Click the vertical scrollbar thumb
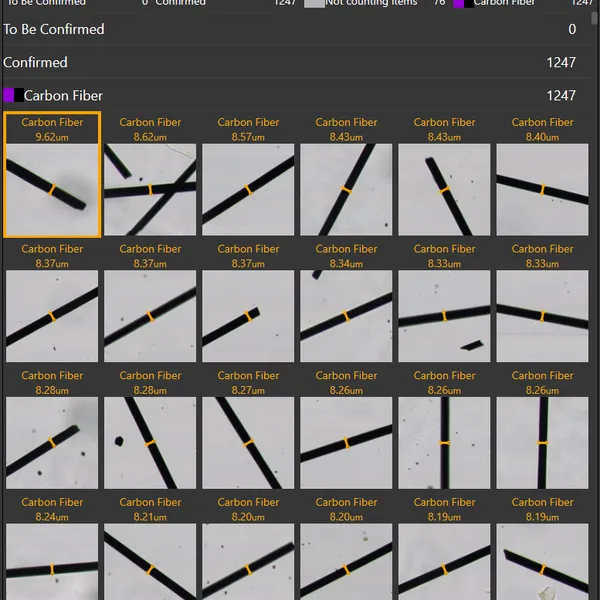Screen dimensions: 600x600 click(x=595, y=17)
